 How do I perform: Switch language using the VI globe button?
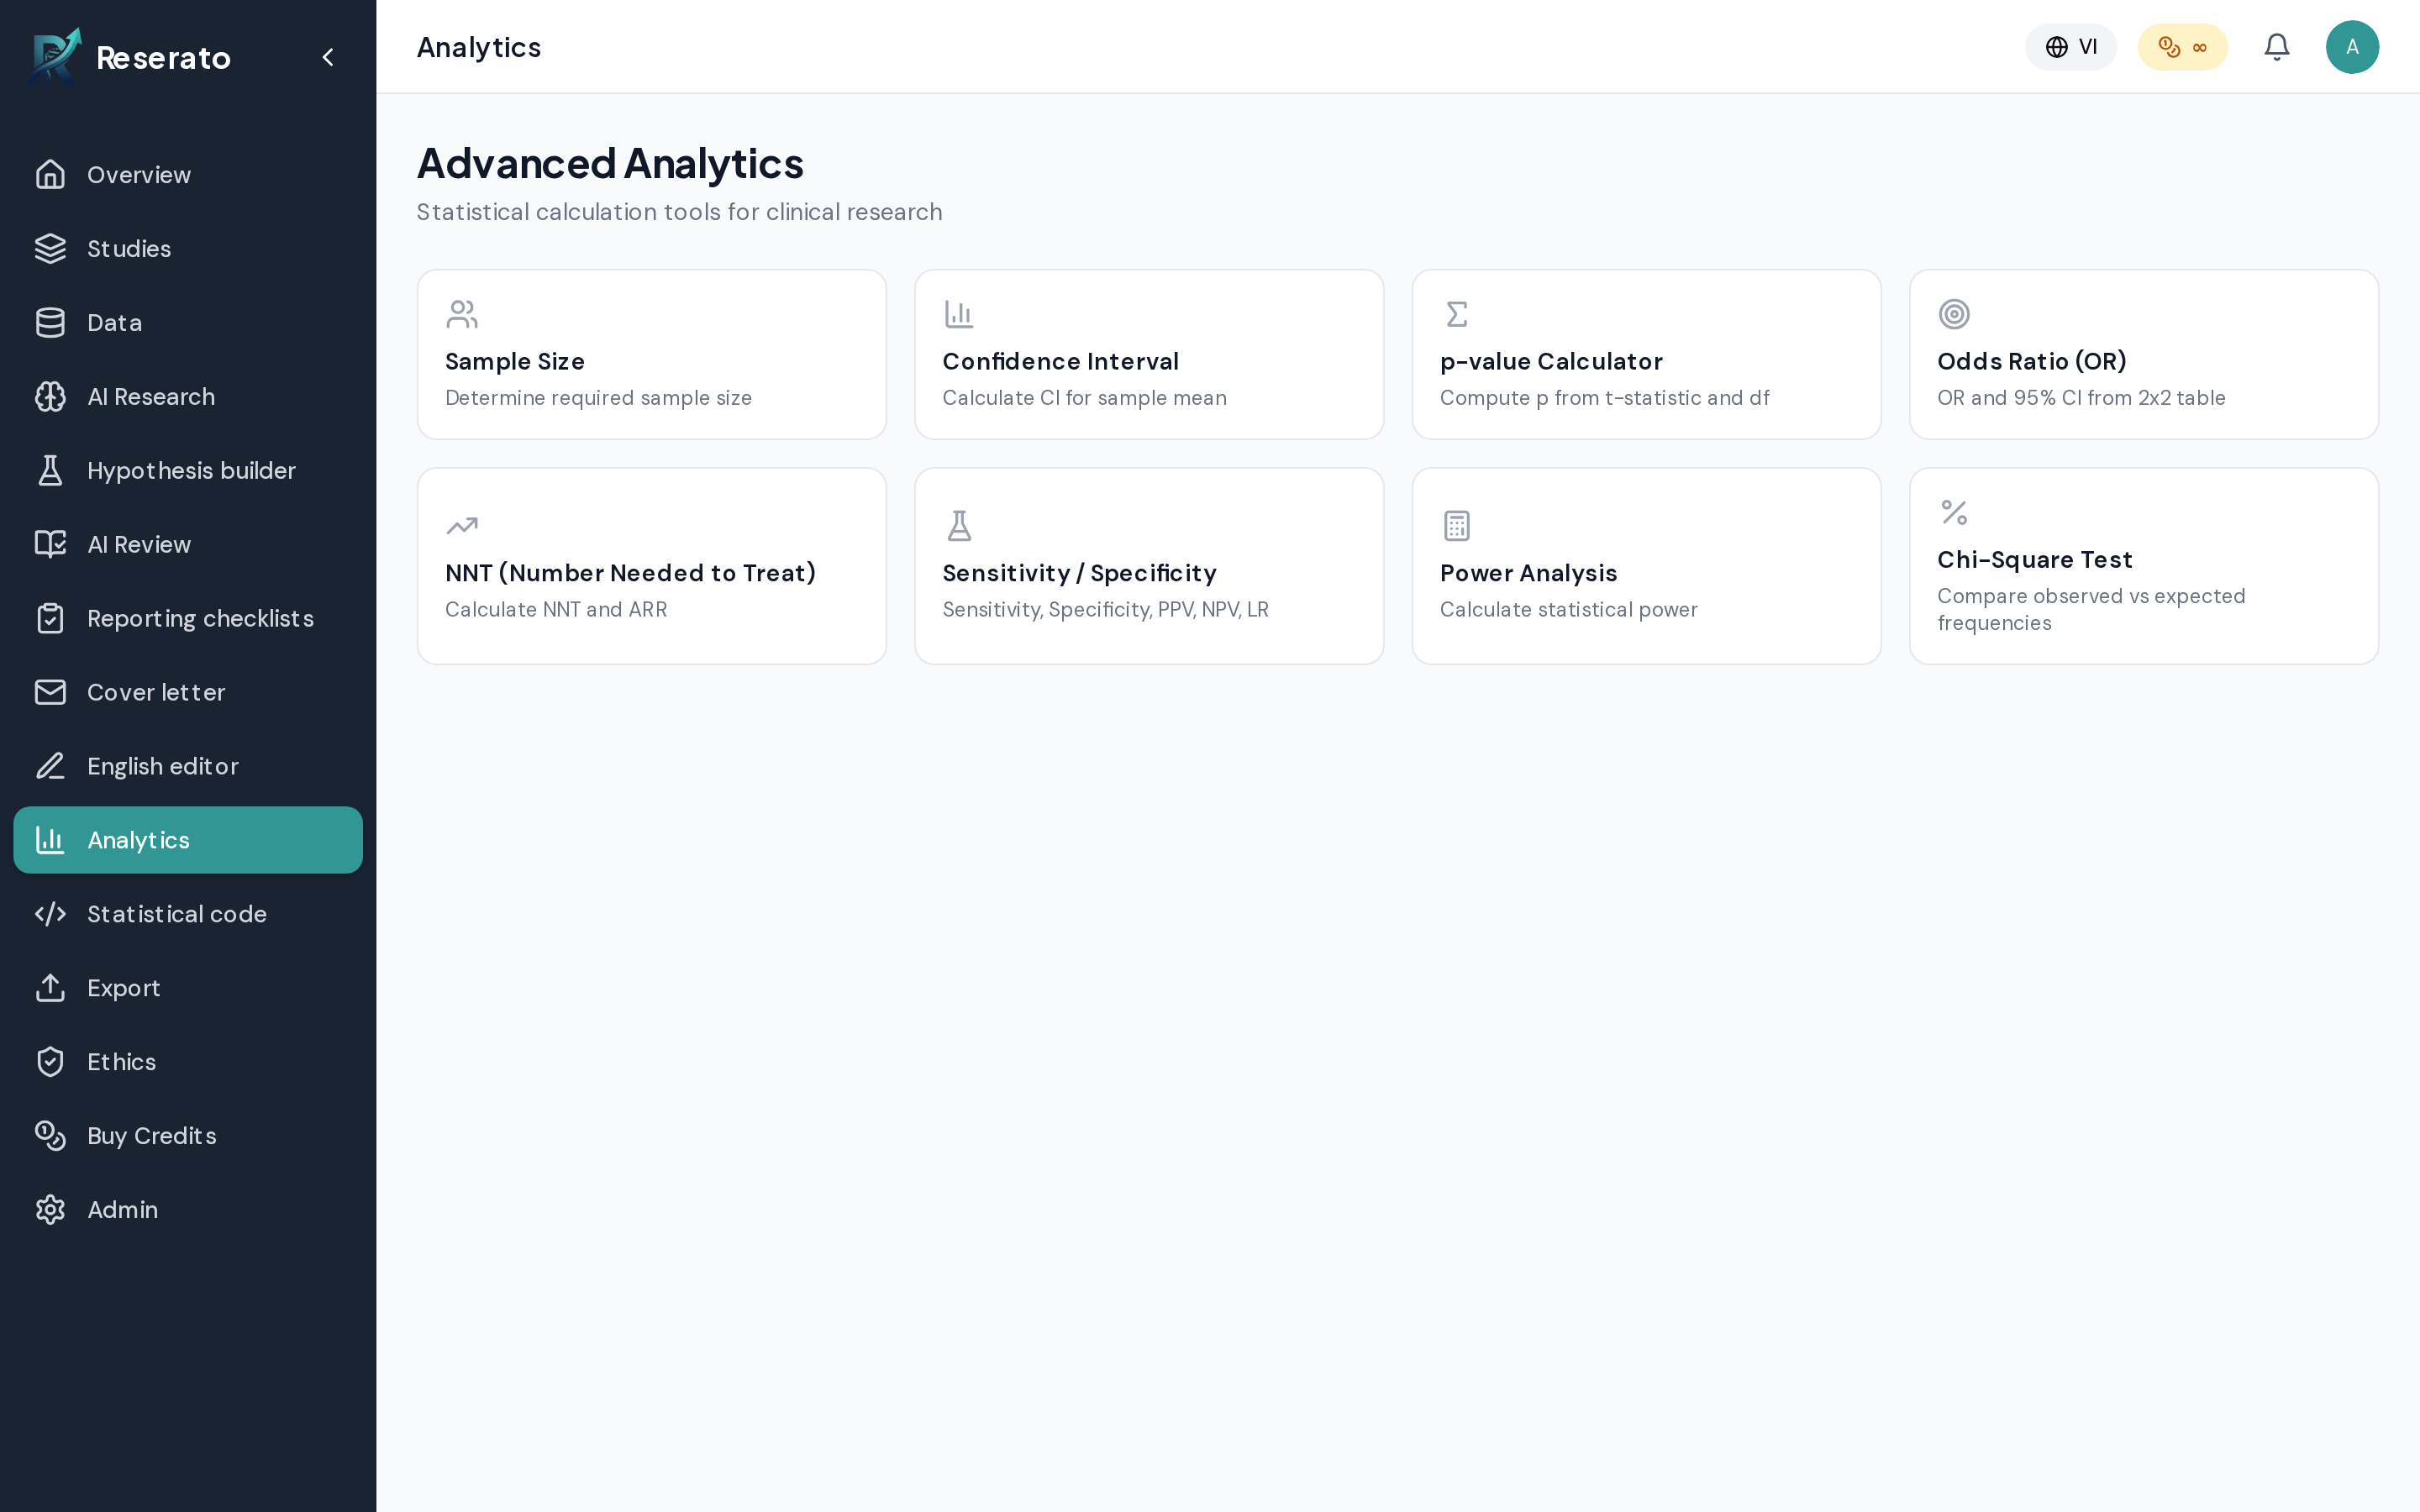(x=2070, y=47)
